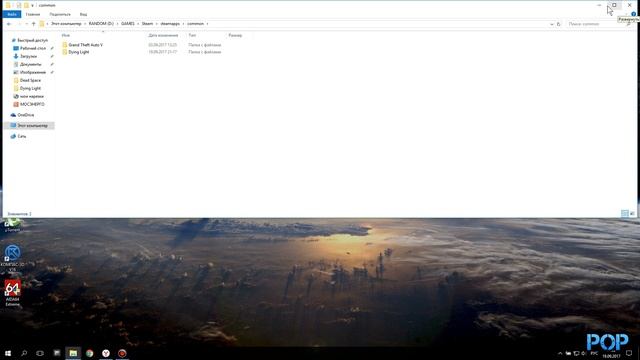
Task: Click the KOMПAC-3D desktop shortcut
Action: click(12, 259)
